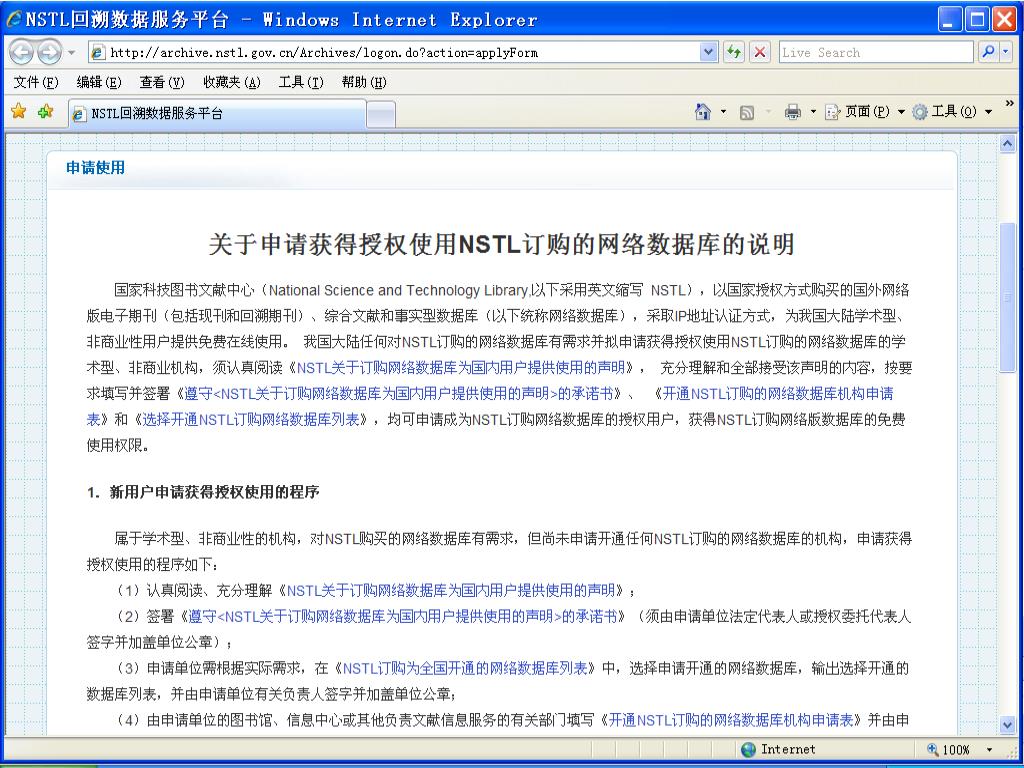Image resolution: width=1024 pixels, height=768 pixels.
Task: Click the vertical scrollbar thumb
Action: tap(1008, 297)
